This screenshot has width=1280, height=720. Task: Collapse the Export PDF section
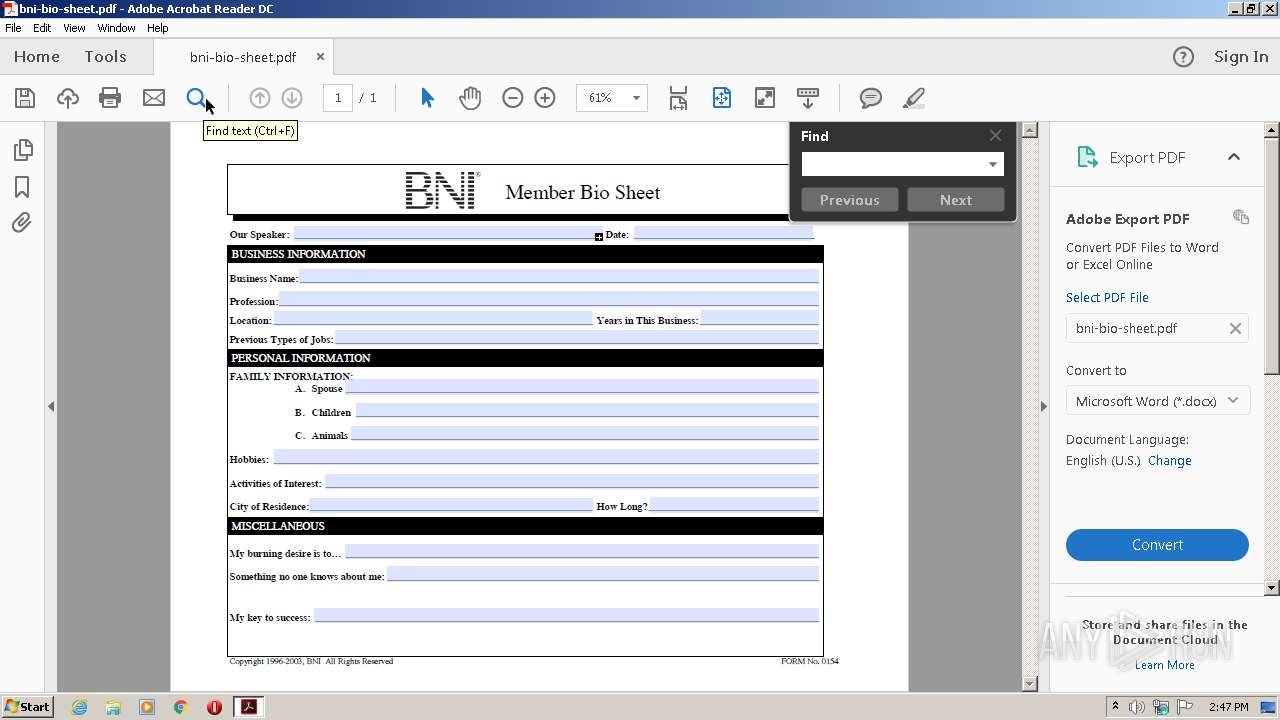coord(1234,157)
